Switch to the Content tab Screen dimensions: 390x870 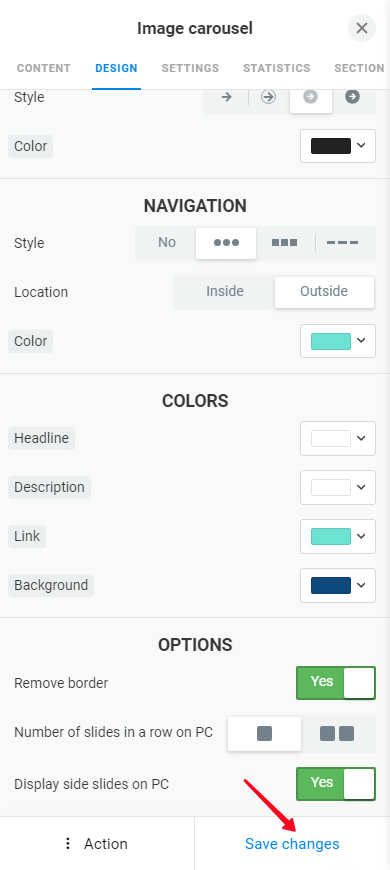click(x=44, y=68)
